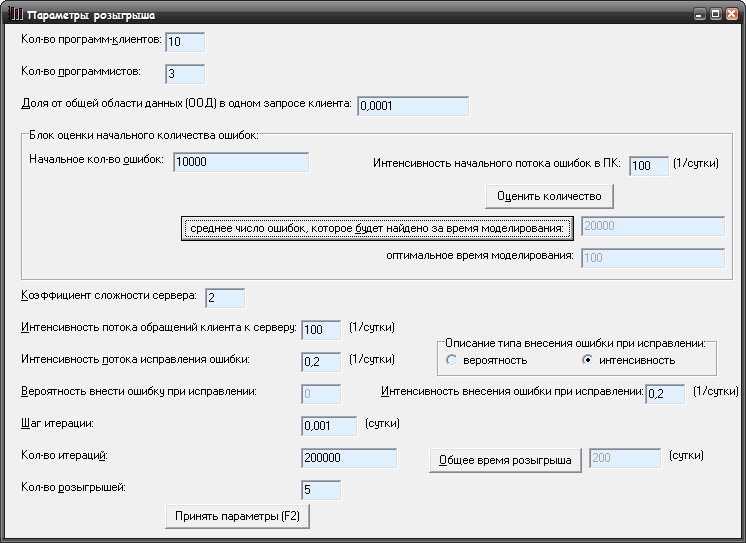The width and height of the screenshot is (746, 543).
Task: Click the application icon in title bar
Action: 15,14
